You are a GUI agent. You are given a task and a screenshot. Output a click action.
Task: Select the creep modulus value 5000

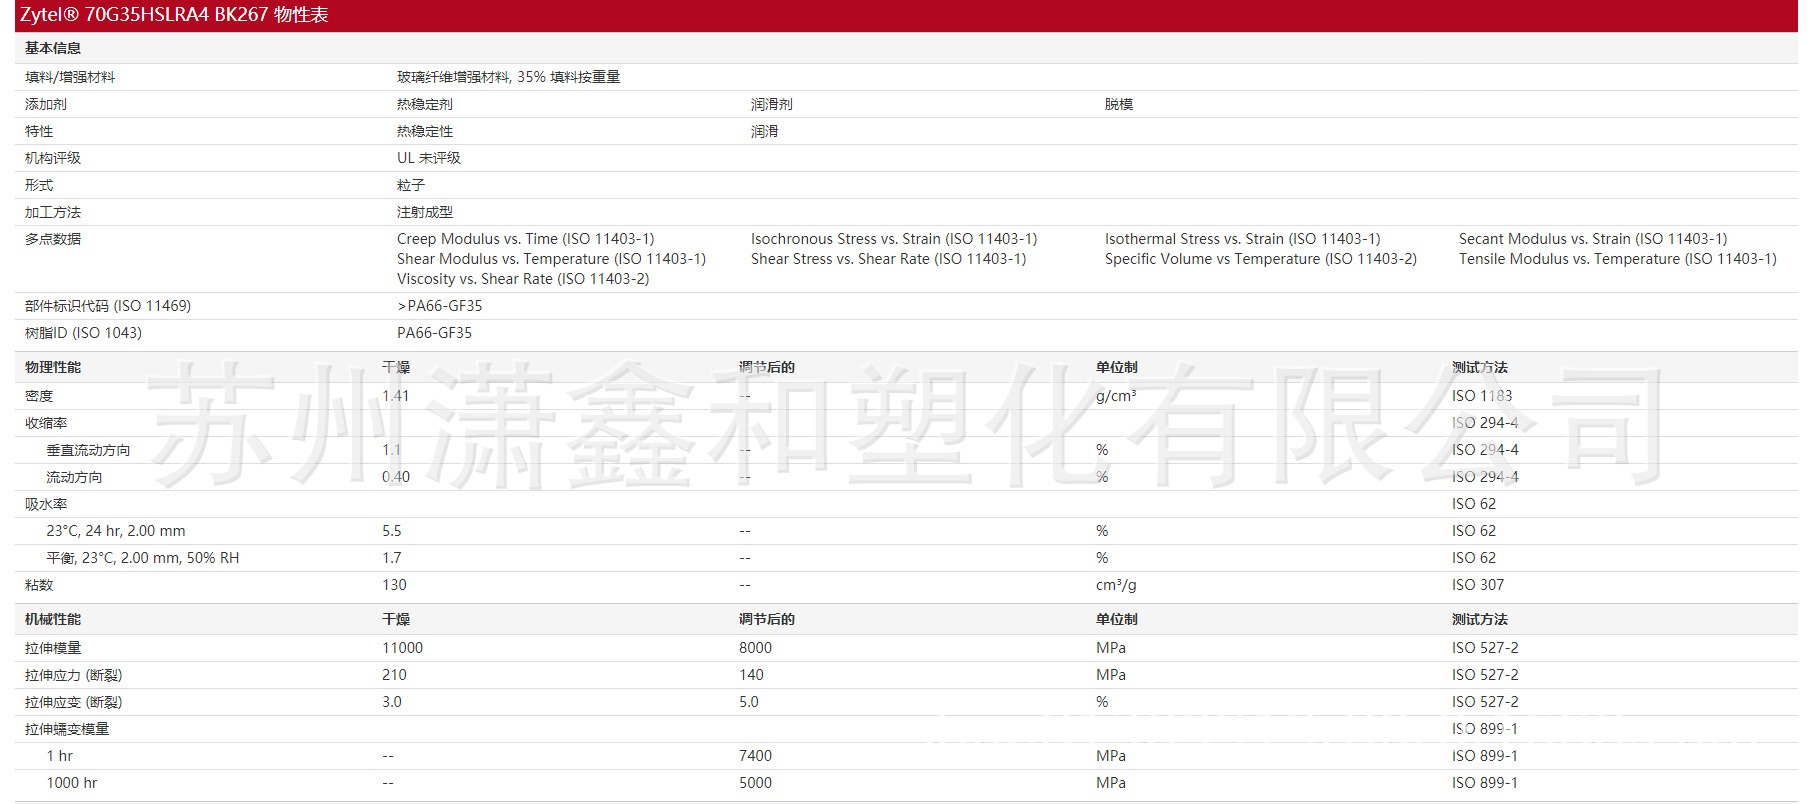(755, 783)
